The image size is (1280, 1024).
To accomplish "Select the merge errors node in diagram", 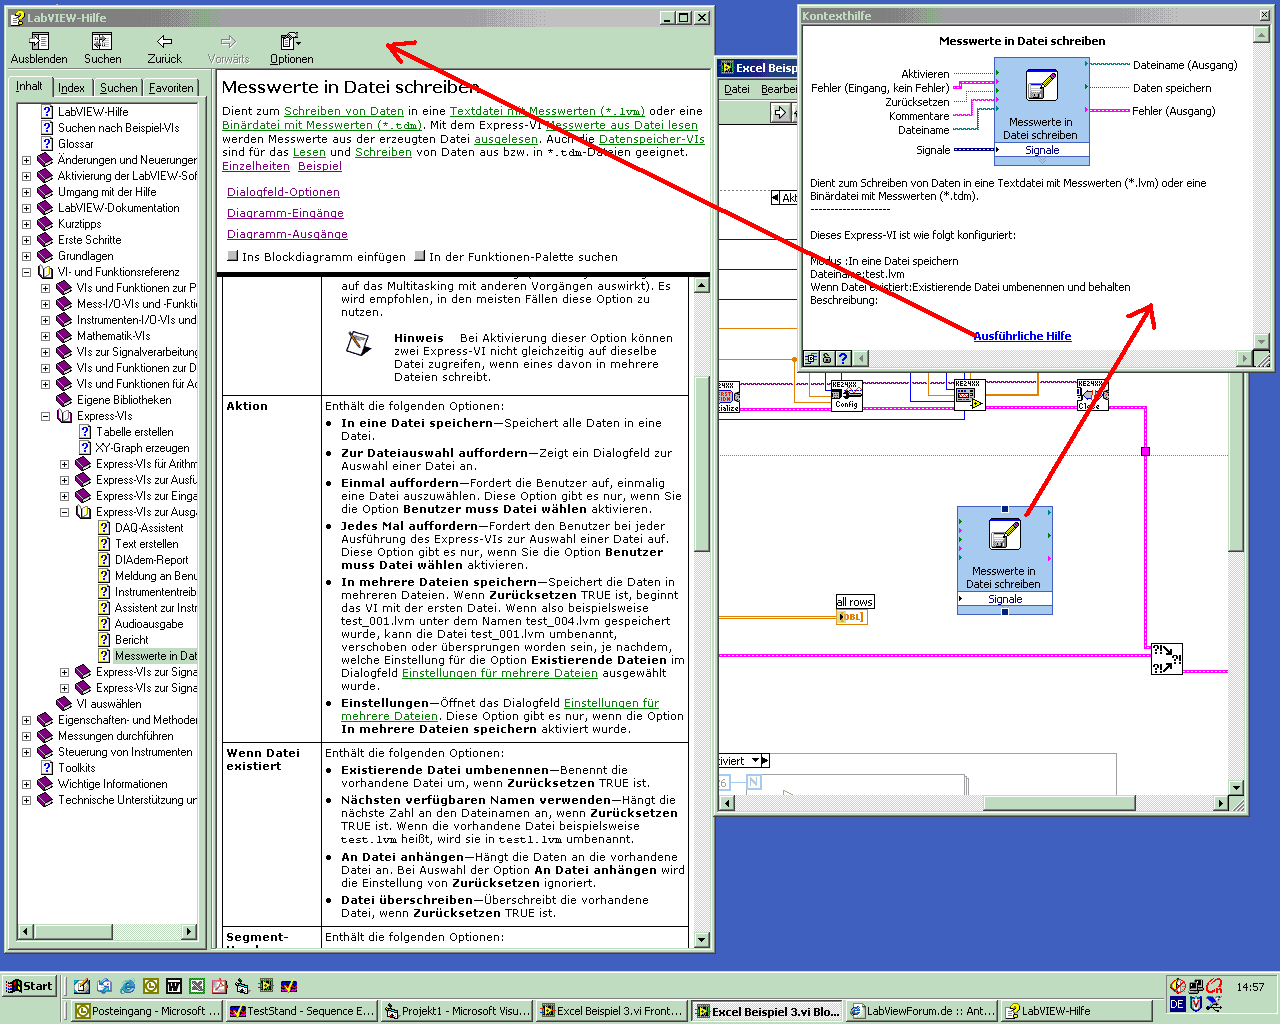I will tap(1166, 658).
